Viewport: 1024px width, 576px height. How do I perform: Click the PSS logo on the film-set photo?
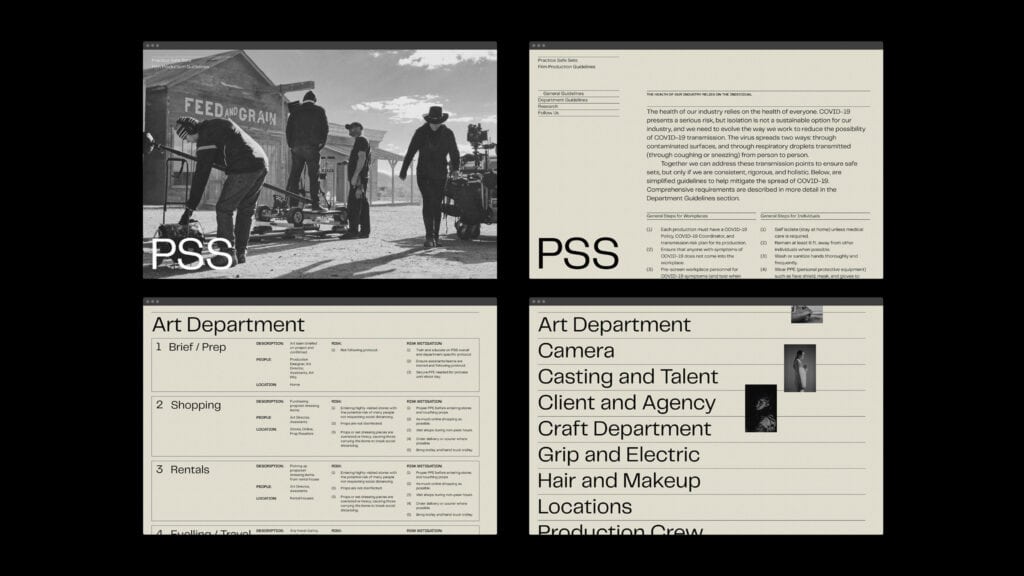(x=192, y=254)
